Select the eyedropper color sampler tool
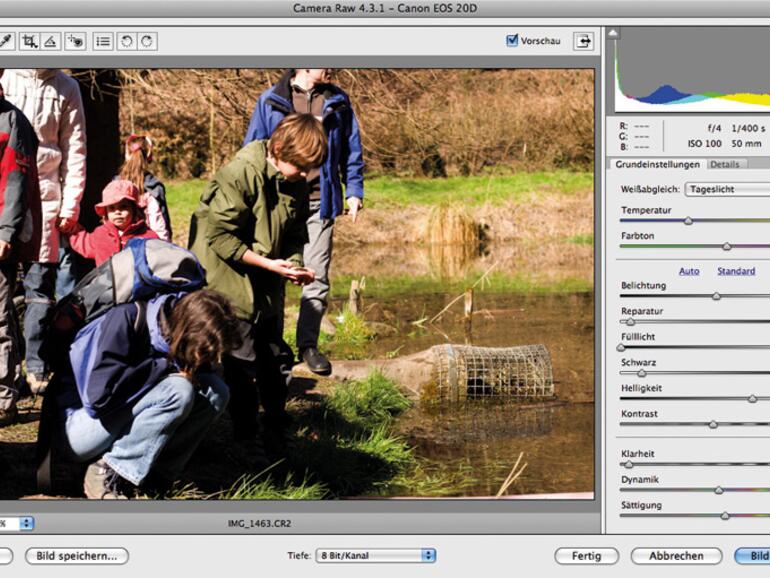 [6, 41]
